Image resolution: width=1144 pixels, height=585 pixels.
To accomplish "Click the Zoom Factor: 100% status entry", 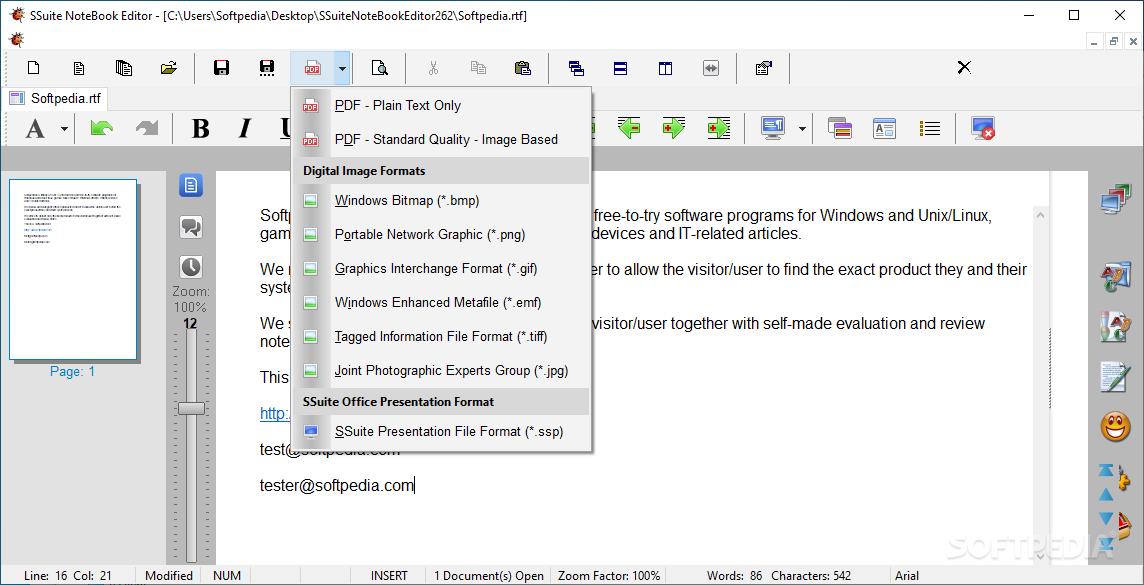I will [x=609, y=576].
